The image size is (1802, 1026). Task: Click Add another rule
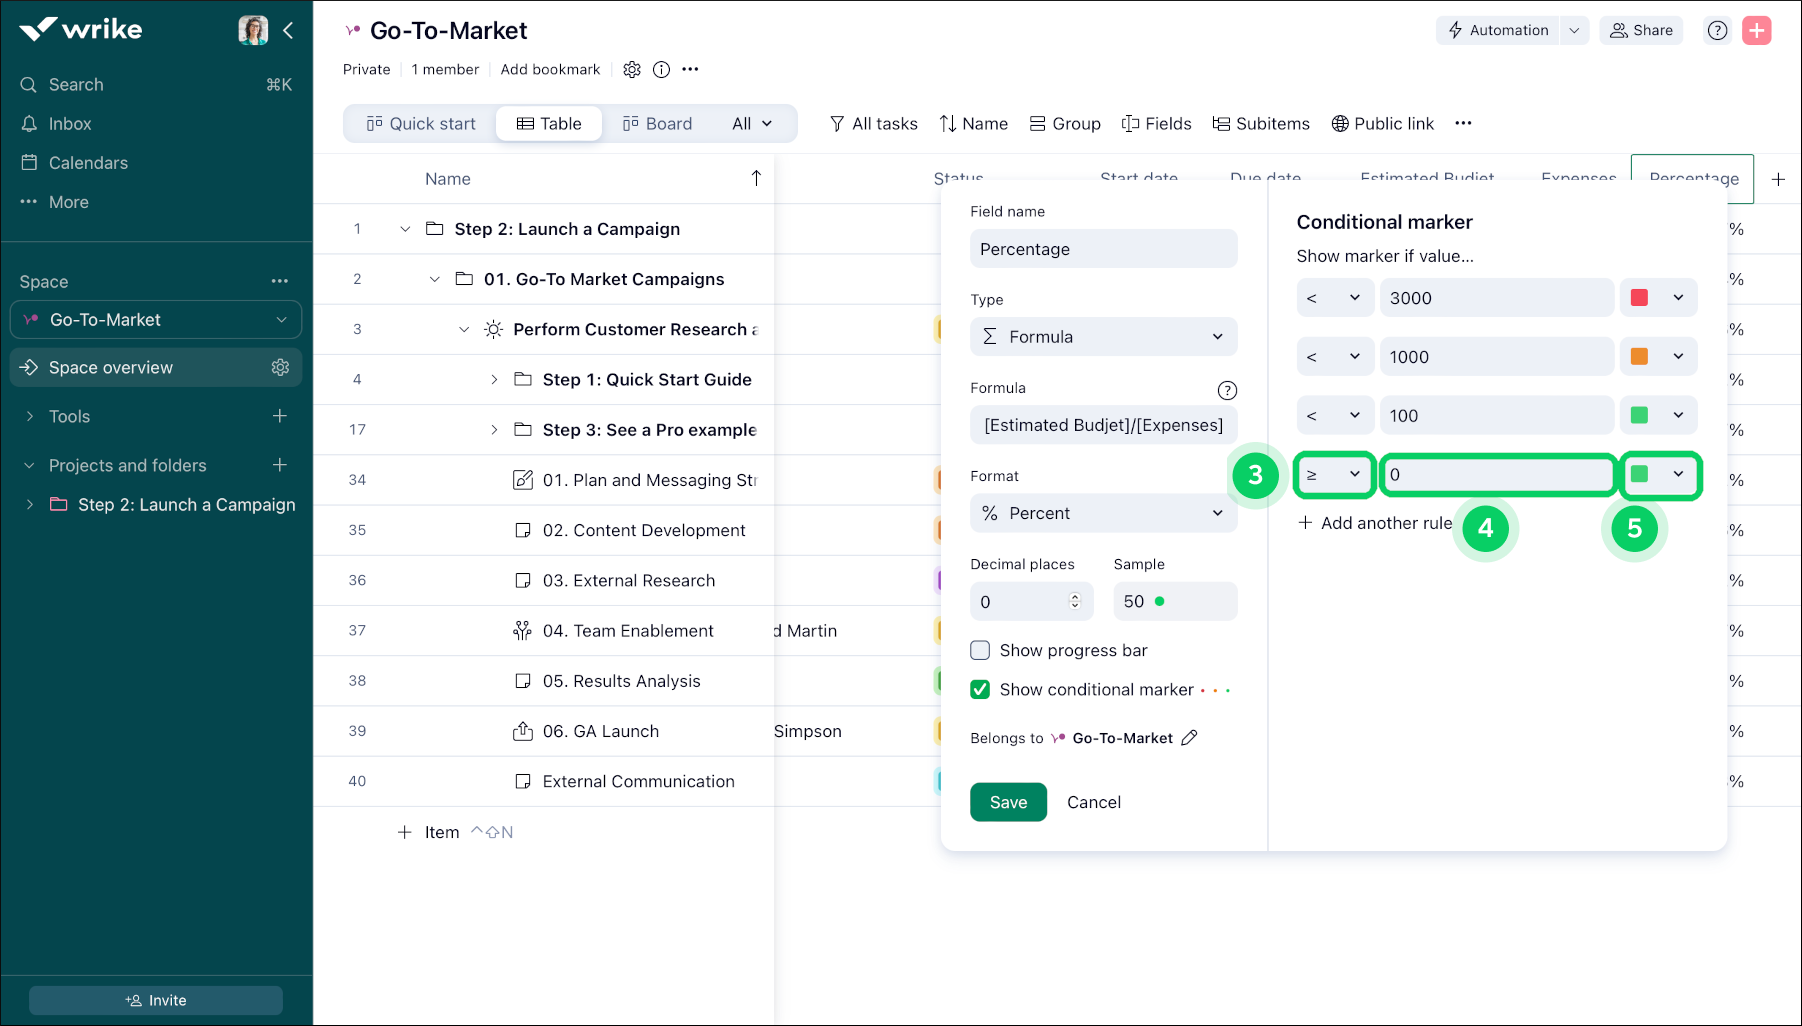click(1374, 523)
